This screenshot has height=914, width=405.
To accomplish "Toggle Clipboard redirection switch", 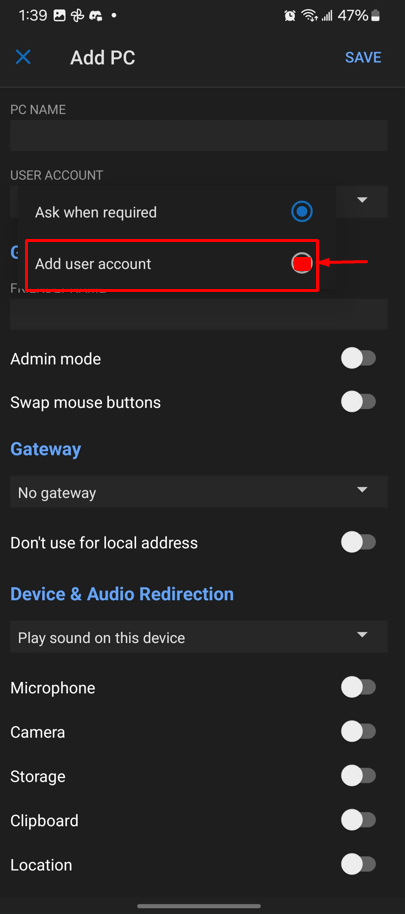I will point(358,821).
